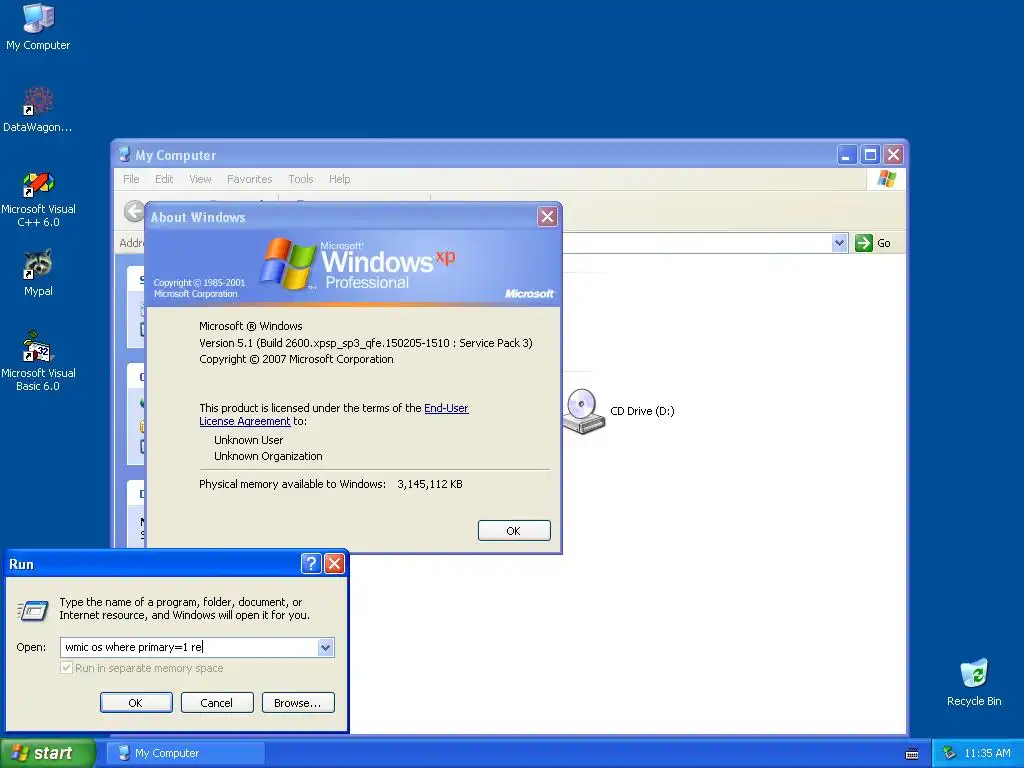1024x768 pixels.
Task: Open the File menu in My Computer
Action: pos(131,179)
